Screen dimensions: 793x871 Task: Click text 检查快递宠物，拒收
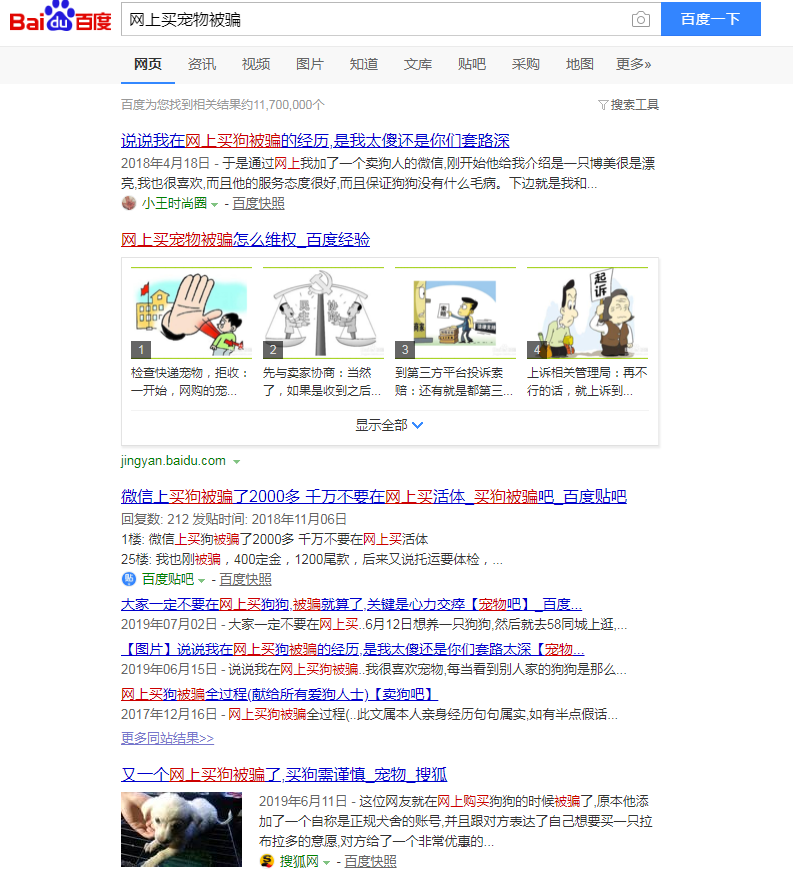point(189,382)
